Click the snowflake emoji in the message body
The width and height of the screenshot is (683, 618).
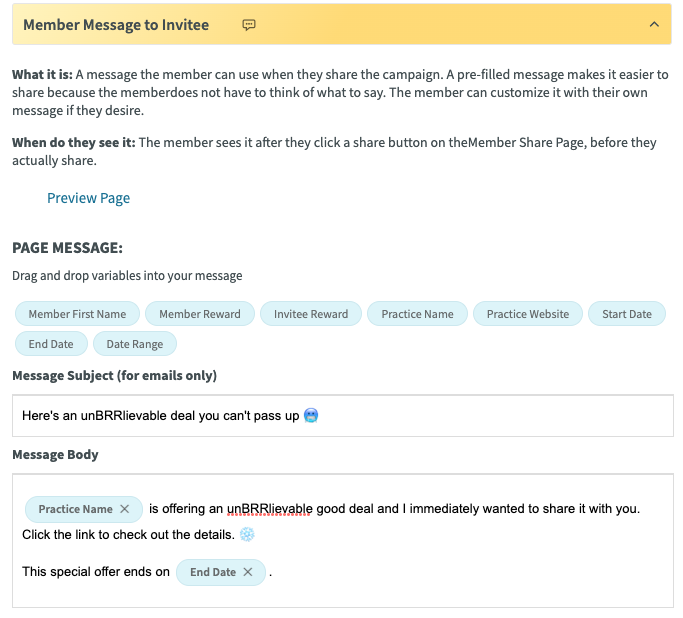tap(247, 534)
